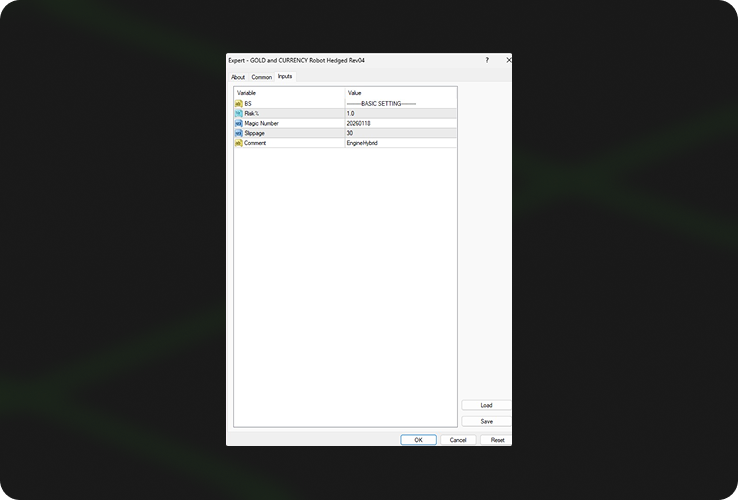Viewport: 738px width, 500px height.
Task: Click the Value column header
Action: (400, 93)
